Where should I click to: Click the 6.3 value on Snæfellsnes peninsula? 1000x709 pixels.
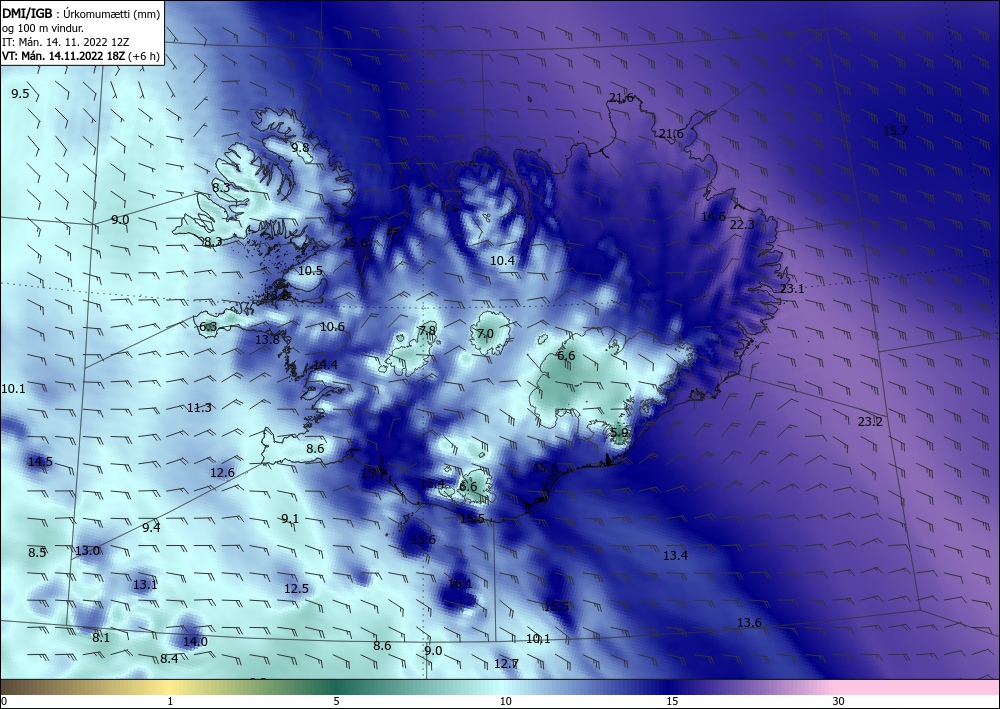pos(208,327)
